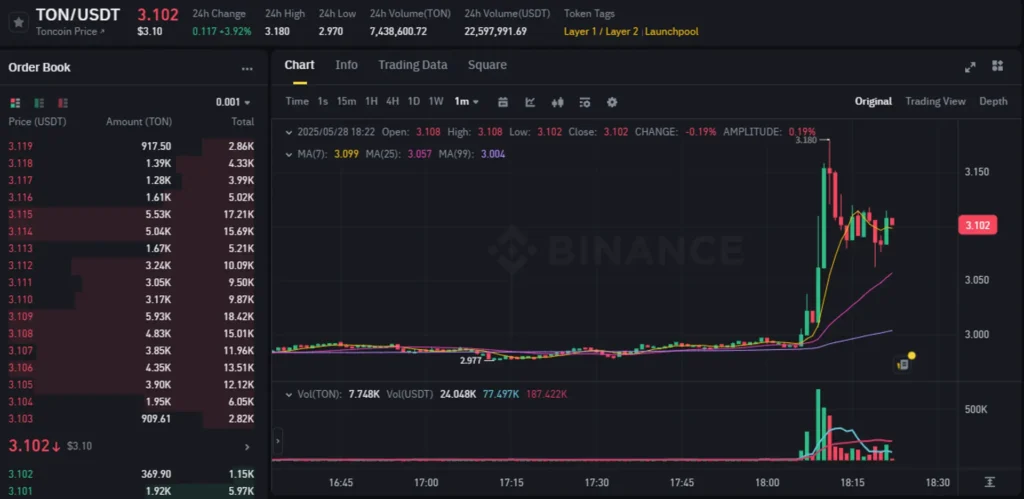Click the MA(7) value 3.099

(347, 154)
